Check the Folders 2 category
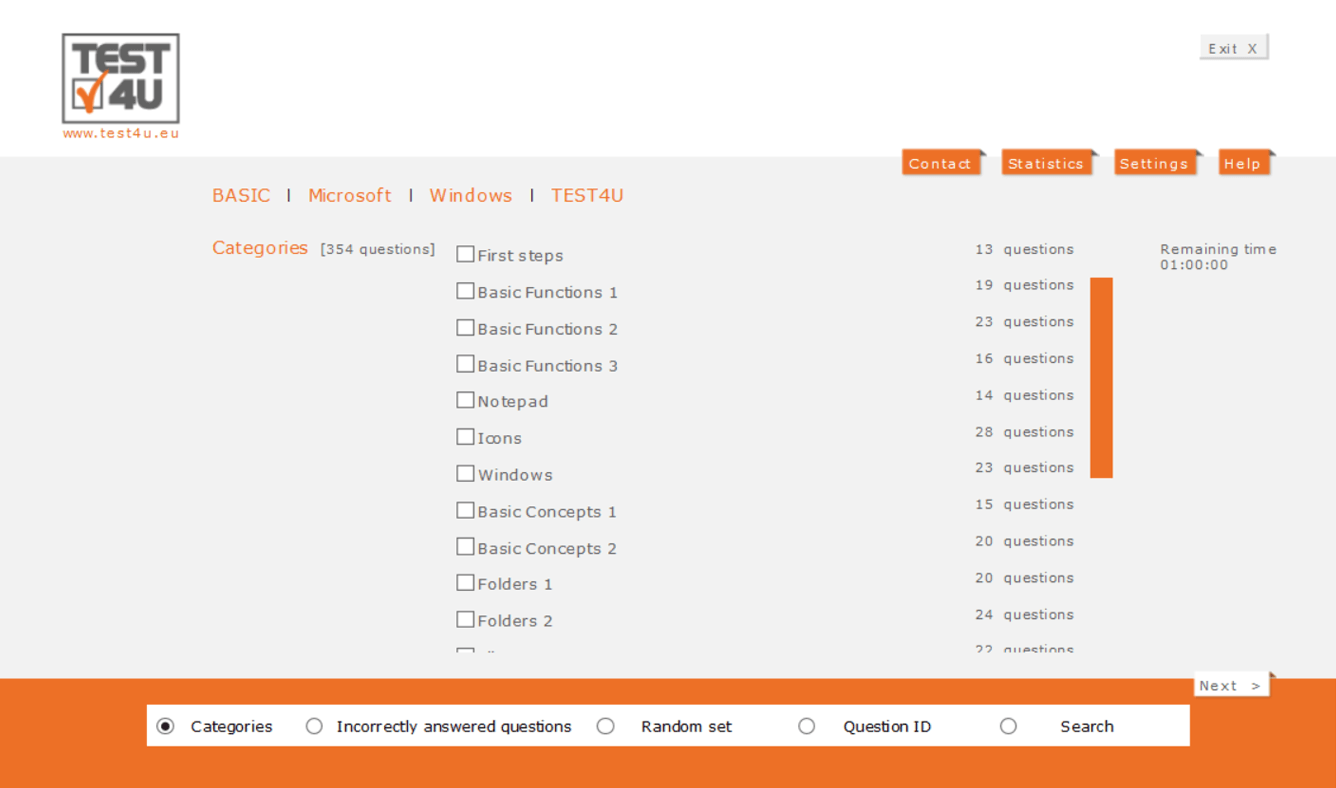 point(465,619)
